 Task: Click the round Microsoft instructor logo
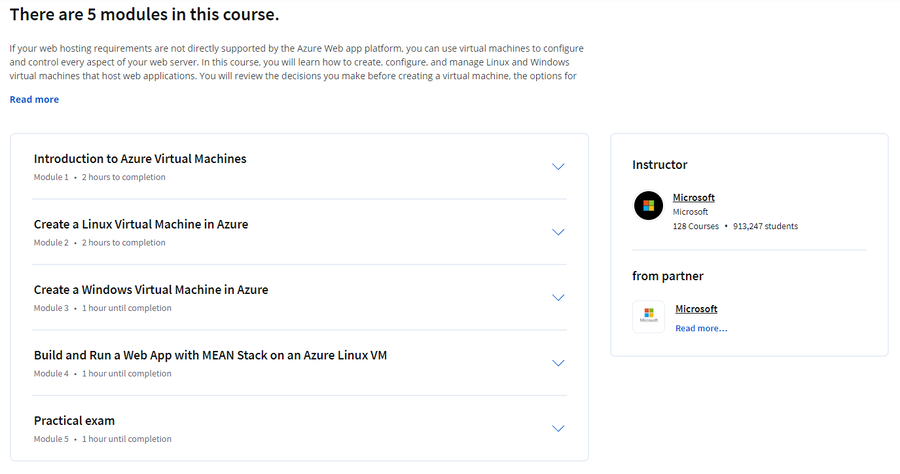click(649, 205)
